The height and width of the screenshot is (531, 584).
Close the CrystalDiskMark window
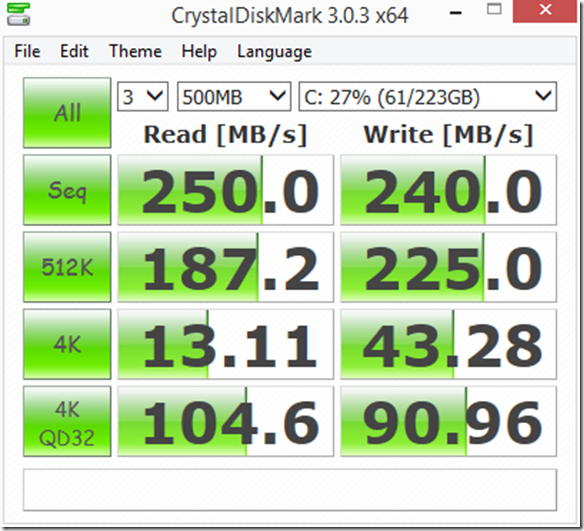pyautogui.click(x=545, y=11)
